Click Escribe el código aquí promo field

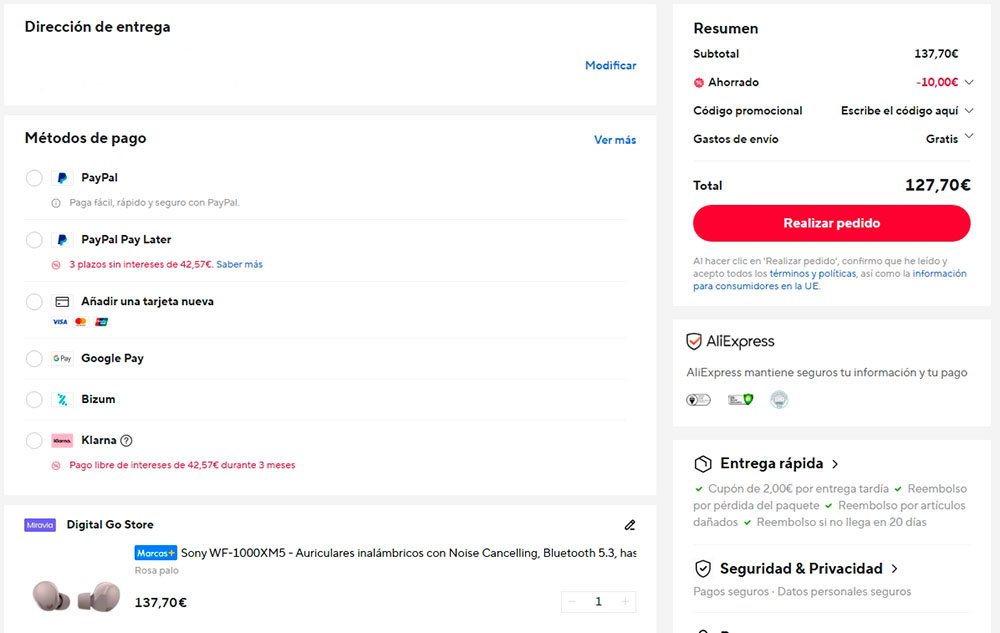pos(899,111)
